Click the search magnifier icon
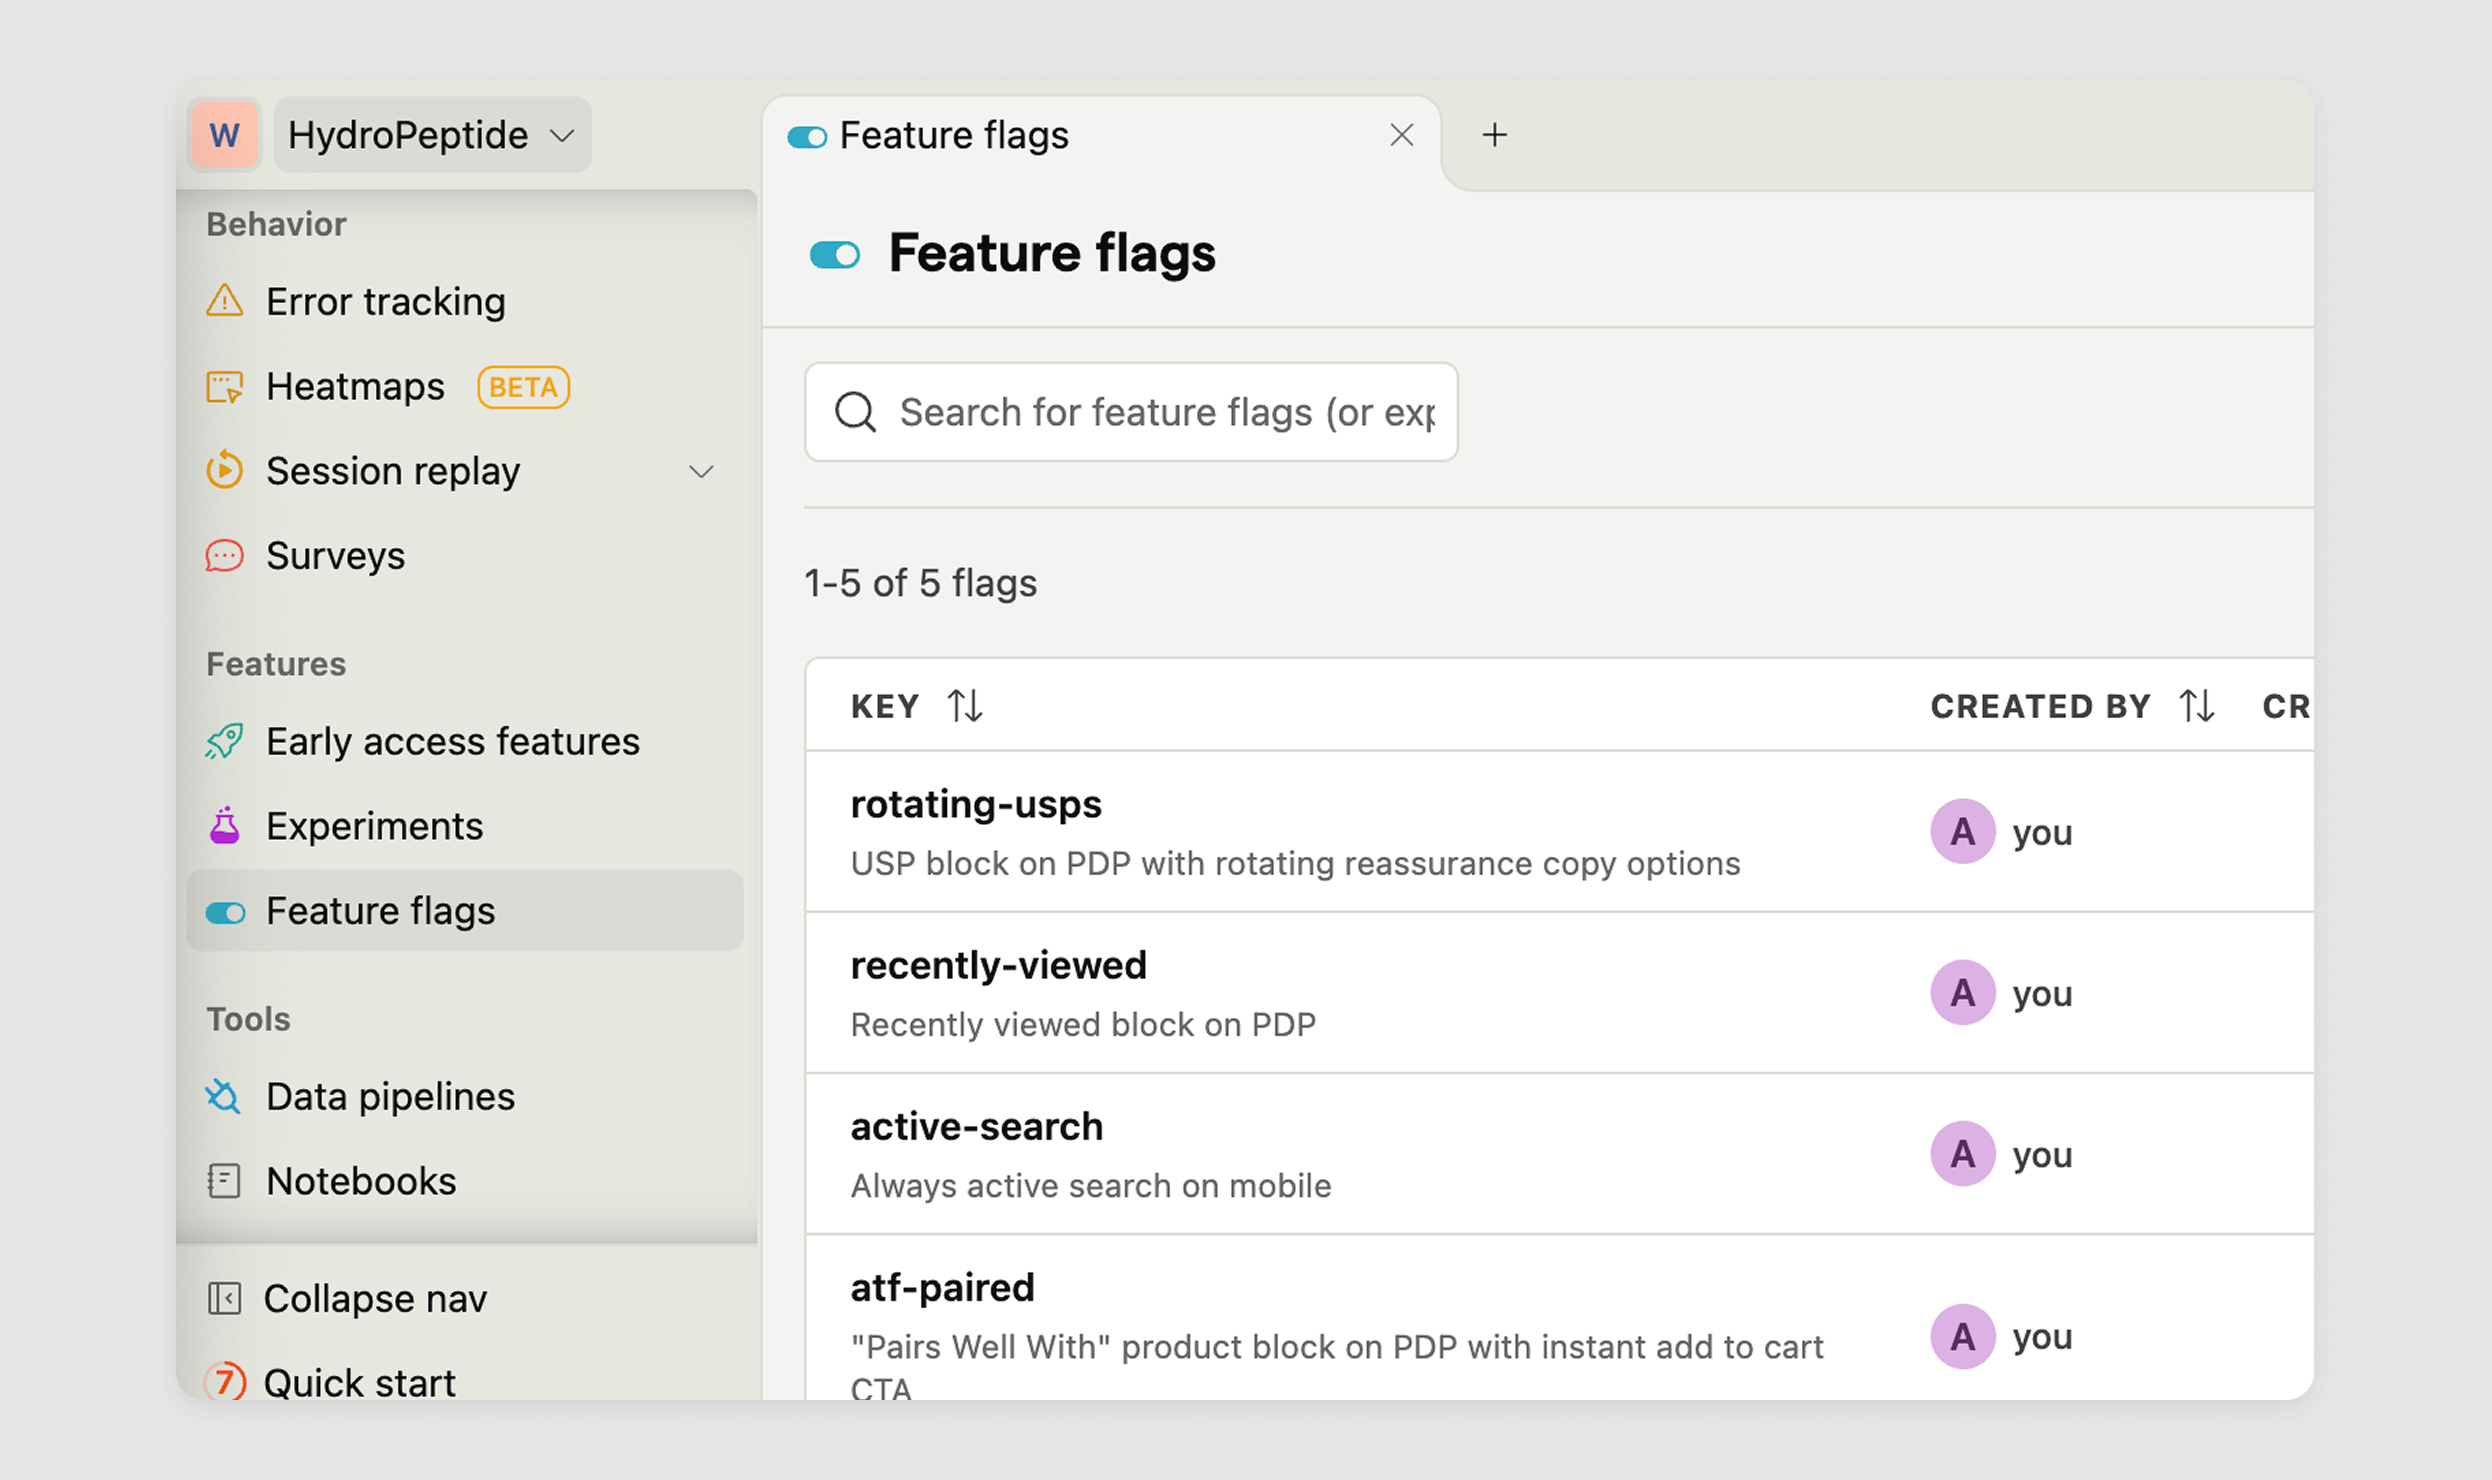This screenshot has height=1480, width=2492. point(856,412)
